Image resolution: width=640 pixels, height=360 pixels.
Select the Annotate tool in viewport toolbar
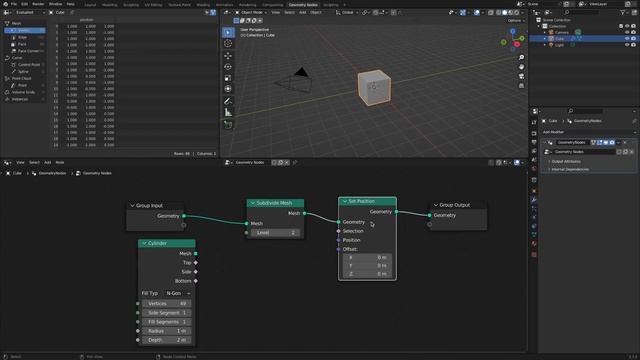228,101
